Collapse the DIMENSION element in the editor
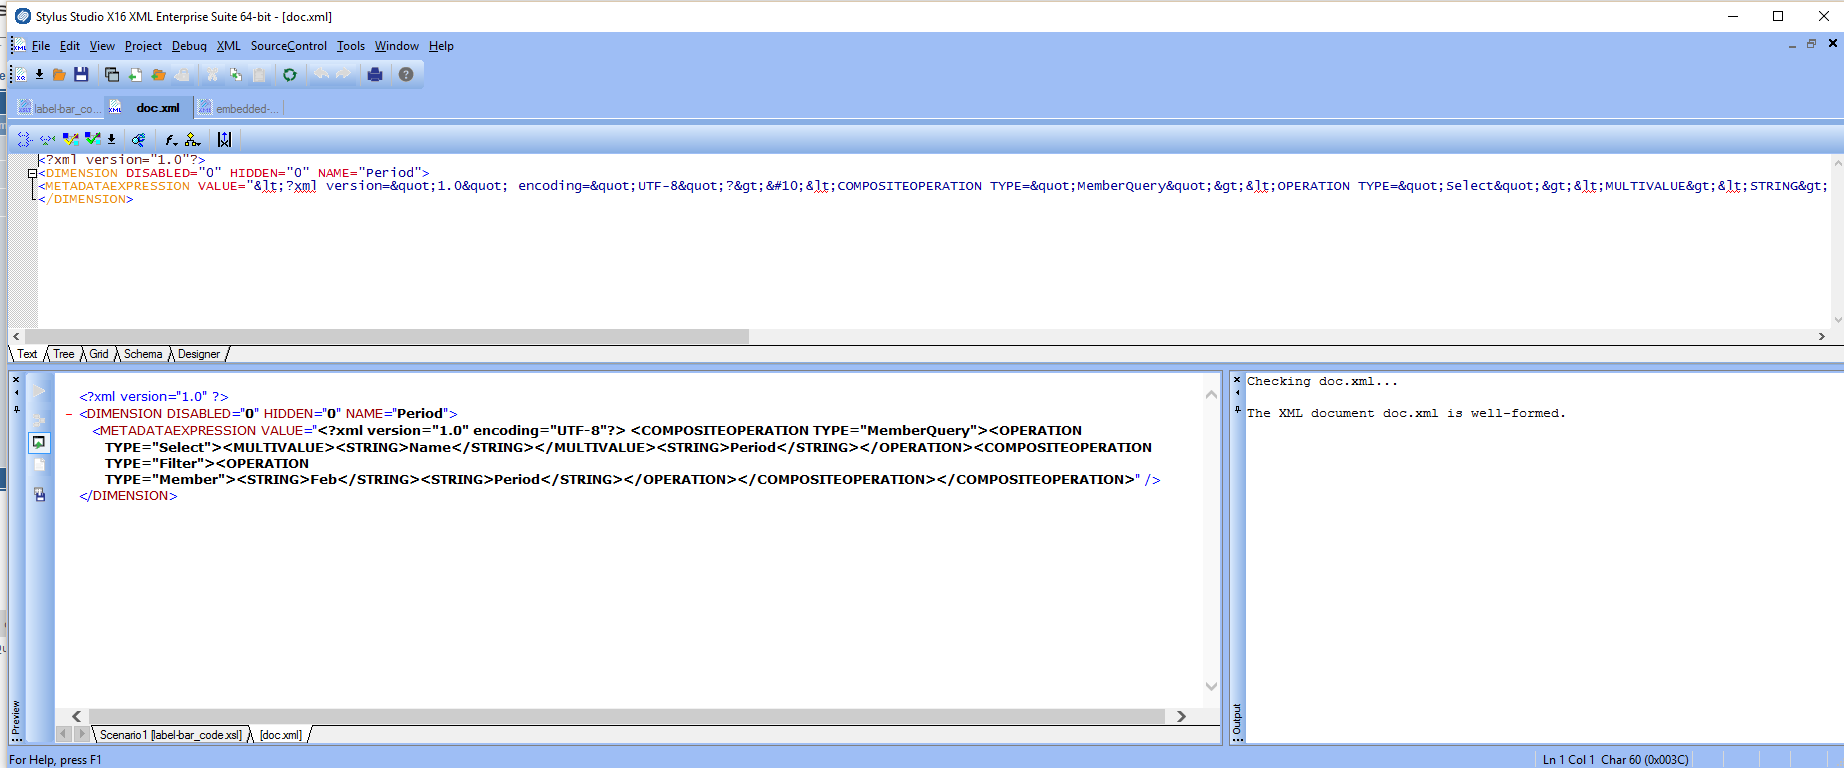Viewport: 1844px width, 768px height. (32, 174)
